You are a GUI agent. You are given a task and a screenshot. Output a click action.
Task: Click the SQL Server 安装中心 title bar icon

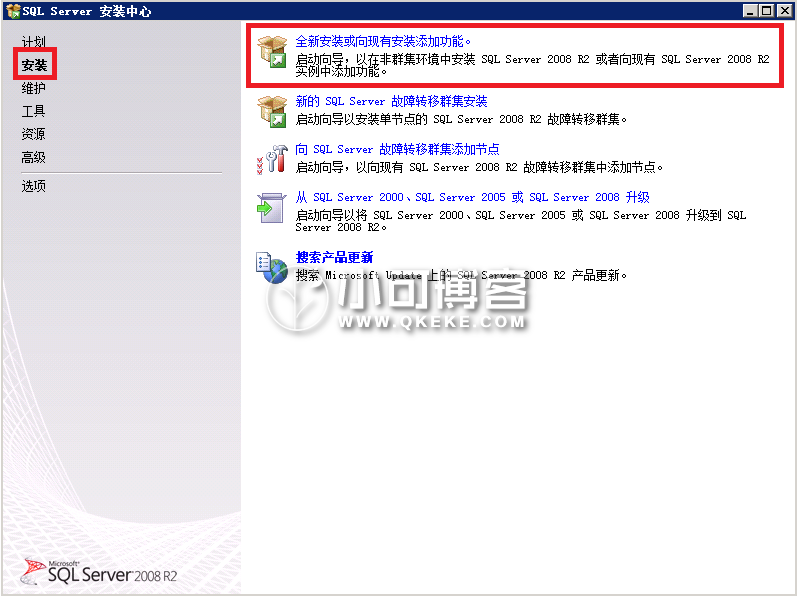pos(13,11)
